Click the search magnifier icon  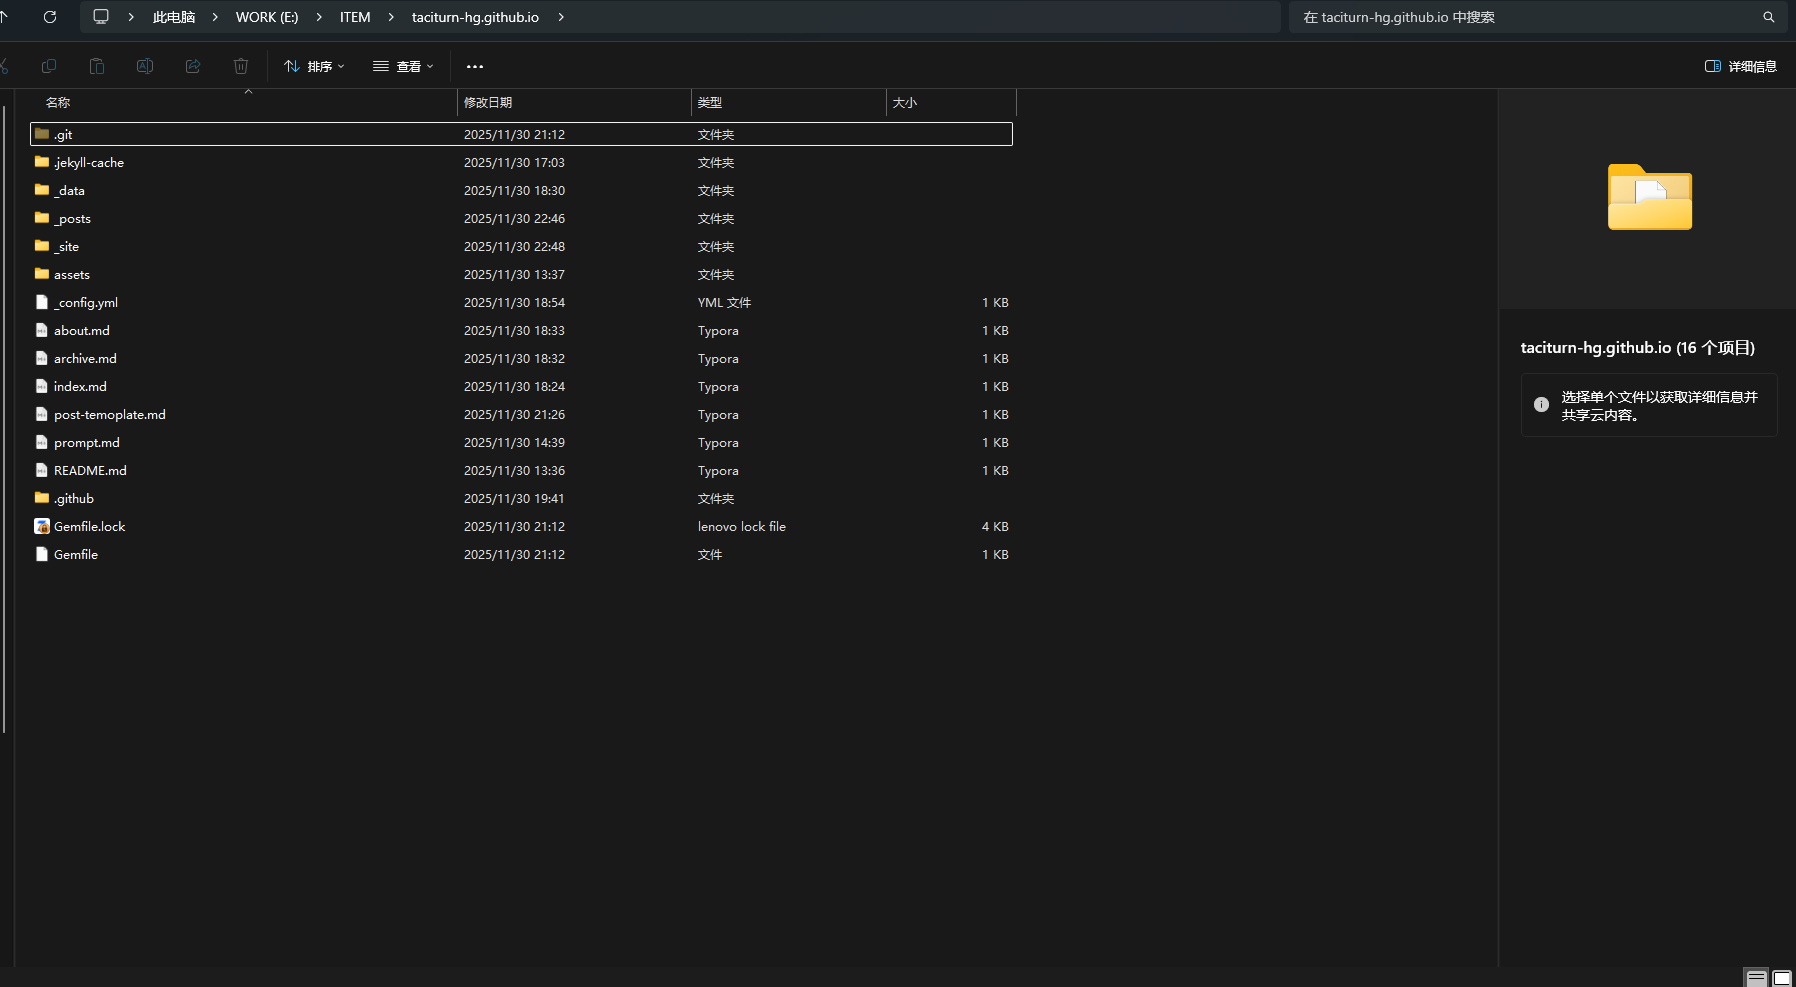[1768, 17]
